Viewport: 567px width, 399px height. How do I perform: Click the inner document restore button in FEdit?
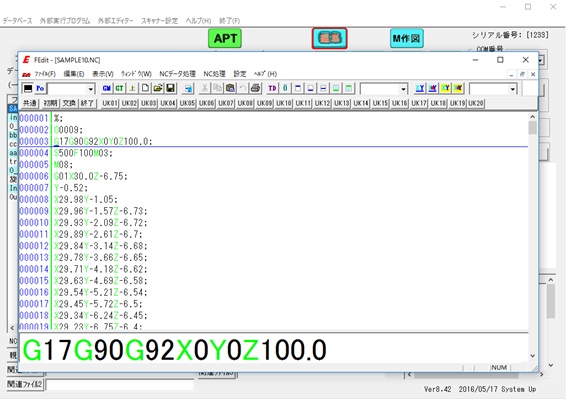522,74
